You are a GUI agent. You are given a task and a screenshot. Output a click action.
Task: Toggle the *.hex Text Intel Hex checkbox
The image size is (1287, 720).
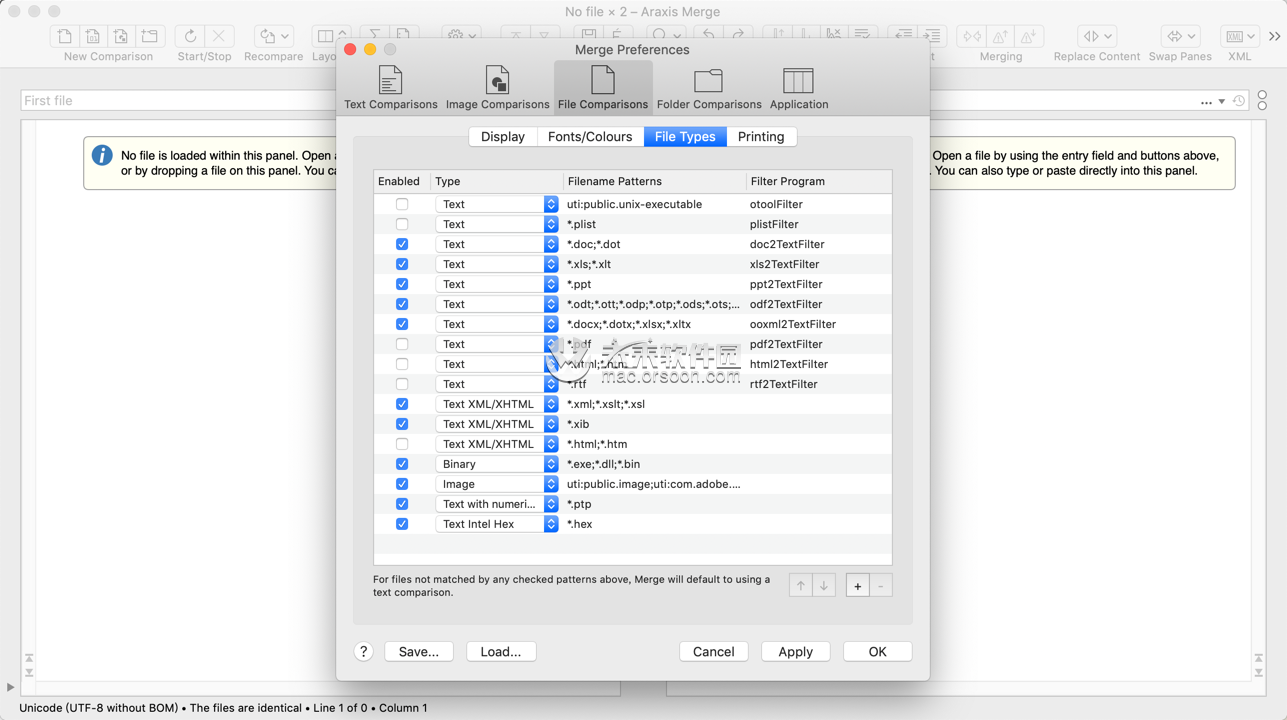click(x=402, y=524)
